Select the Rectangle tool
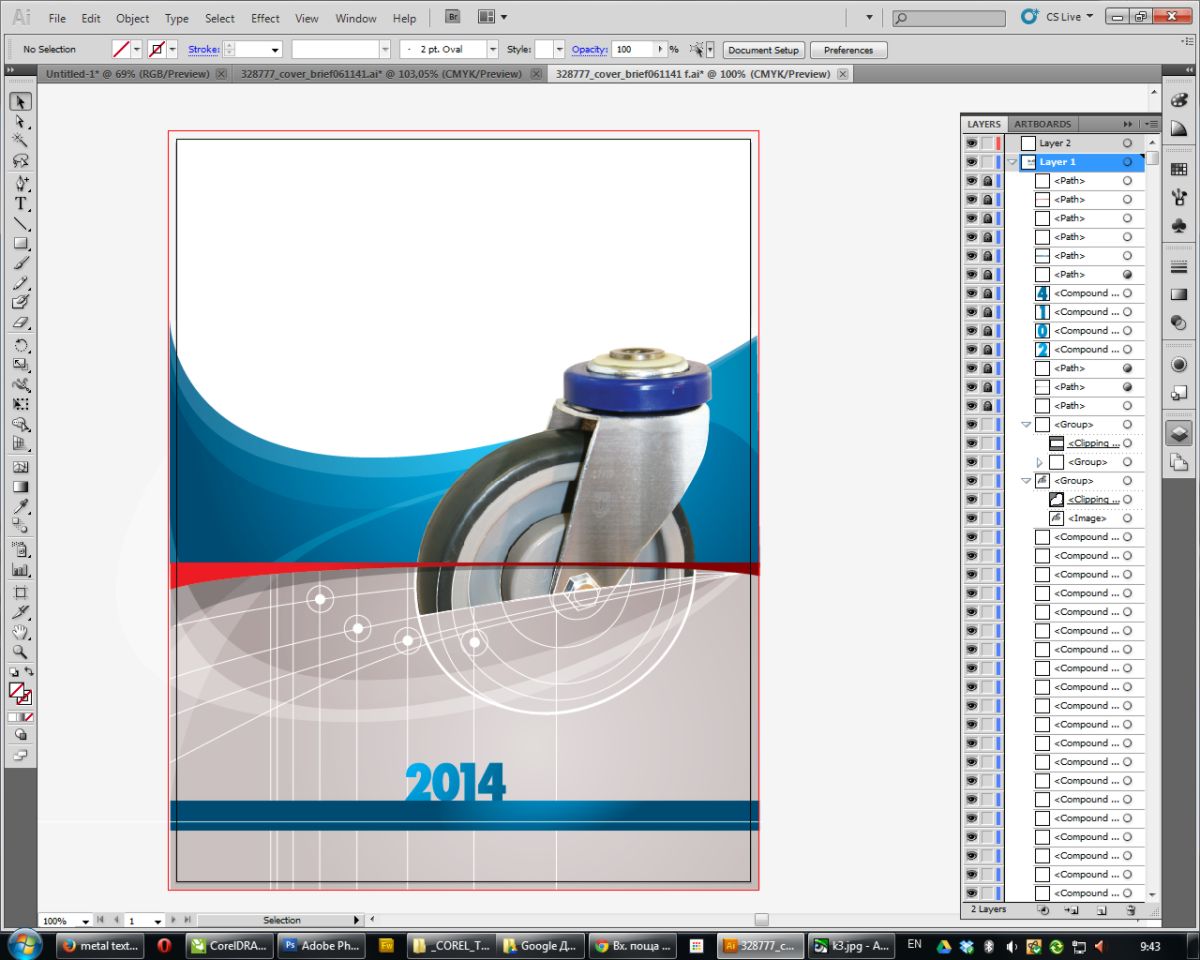 [x=20, y=243]
